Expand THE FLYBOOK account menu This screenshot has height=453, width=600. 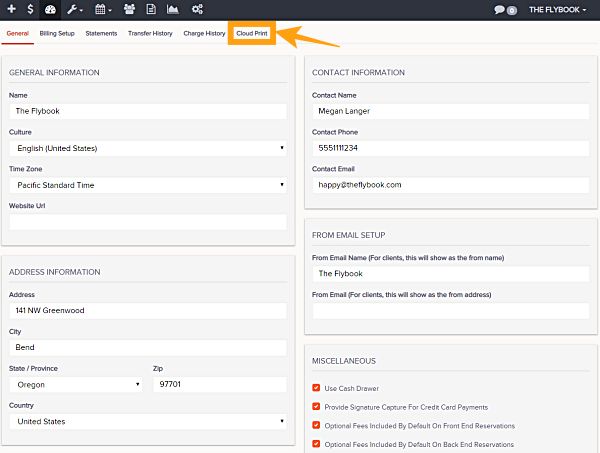tap(557, 10)
